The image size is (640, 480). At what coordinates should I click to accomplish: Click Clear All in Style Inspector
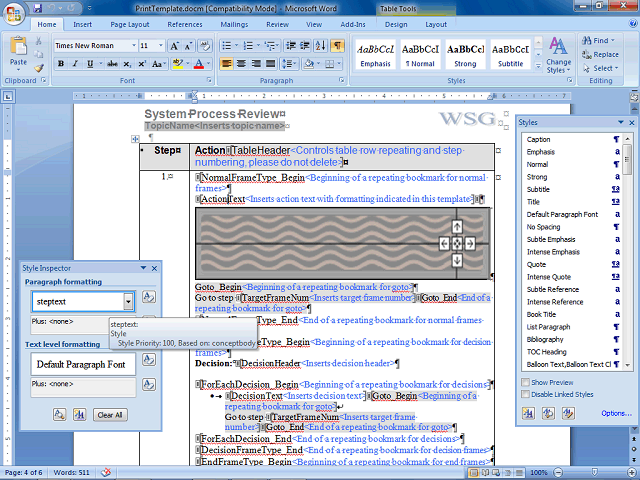click(110, 415)
